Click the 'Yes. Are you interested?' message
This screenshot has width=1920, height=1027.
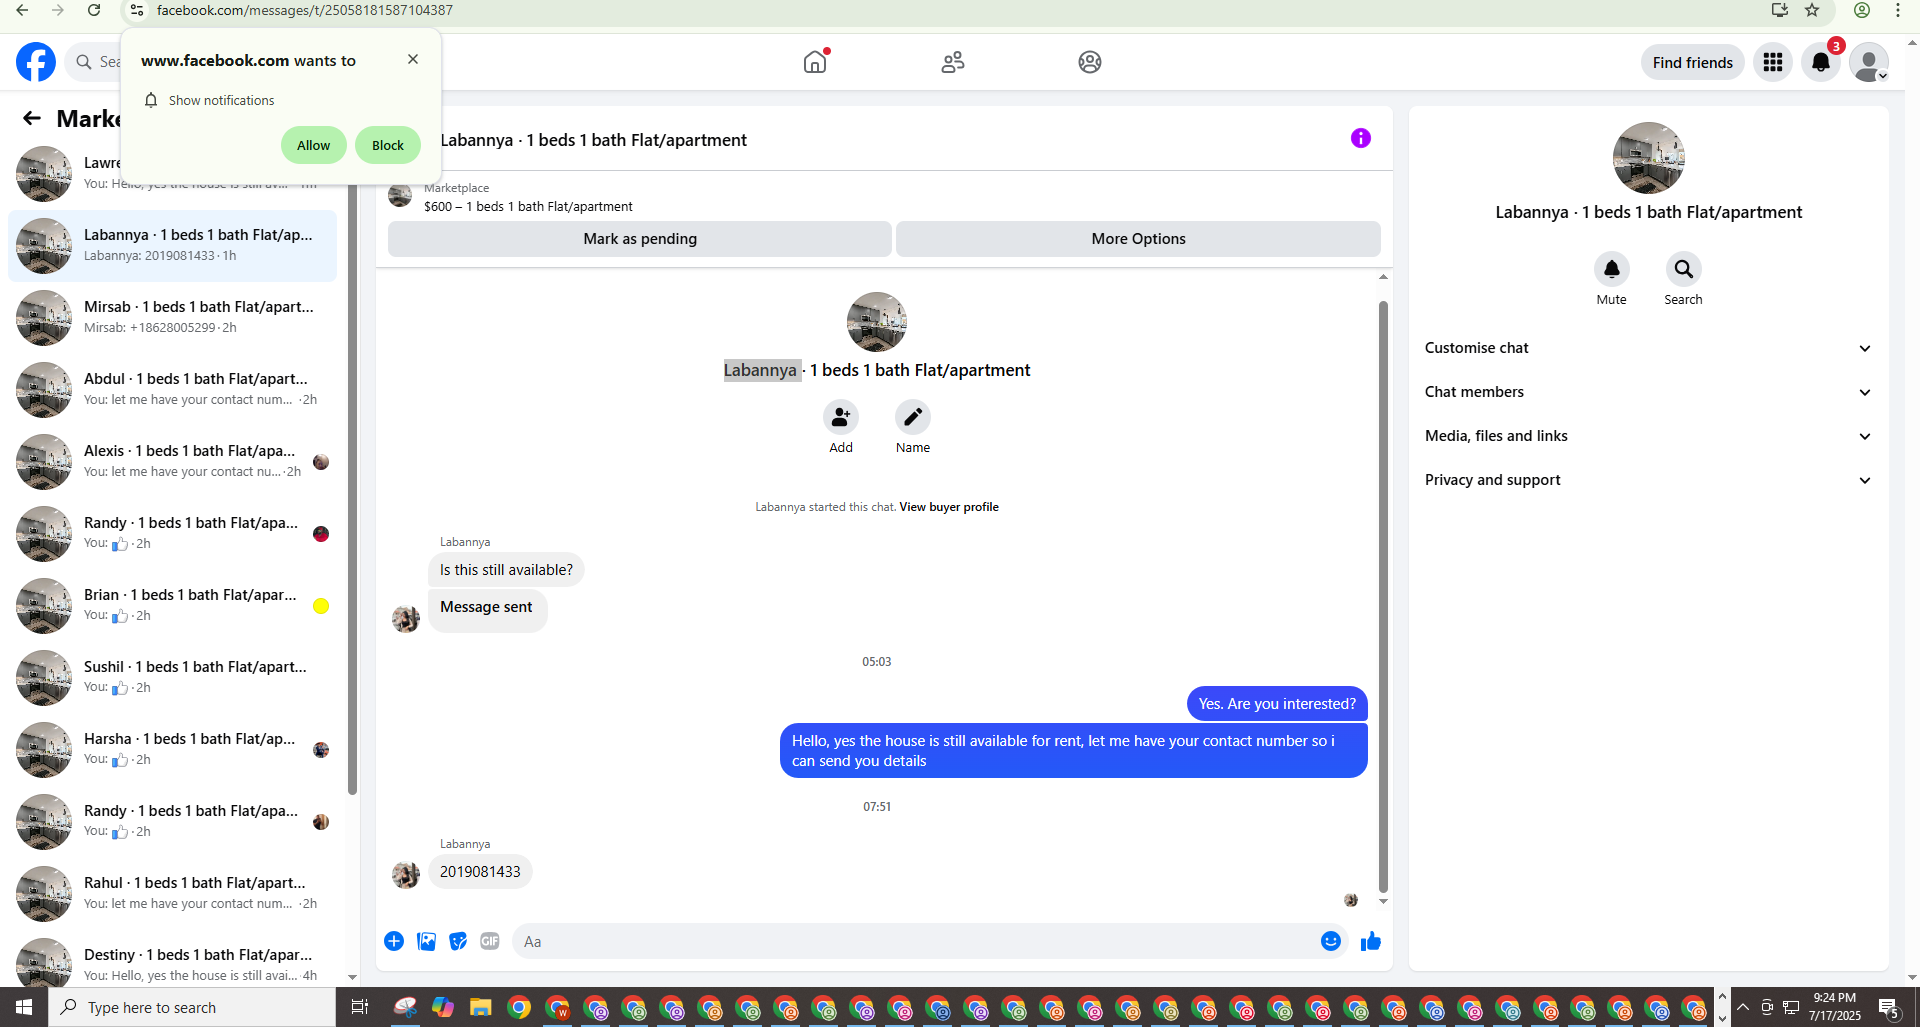point(1277,704)
